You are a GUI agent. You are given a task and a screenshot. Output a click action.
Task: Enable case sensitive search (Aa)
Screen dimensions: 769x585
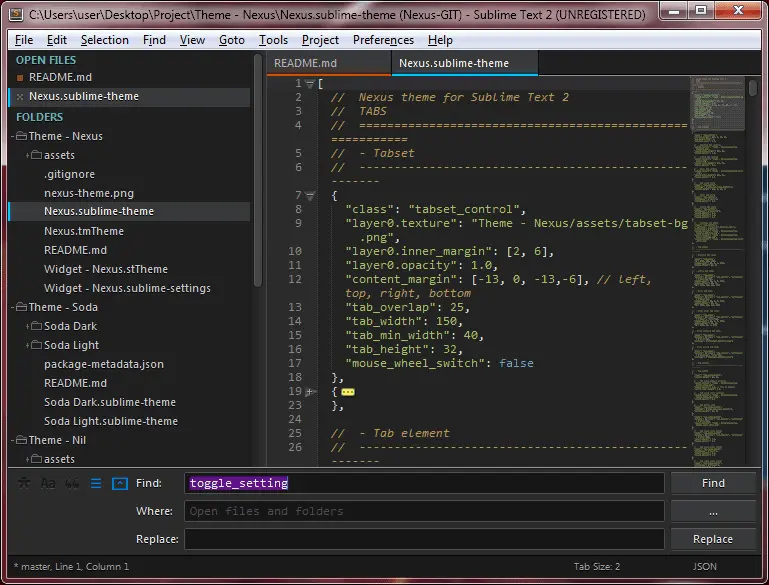[48, 483]
